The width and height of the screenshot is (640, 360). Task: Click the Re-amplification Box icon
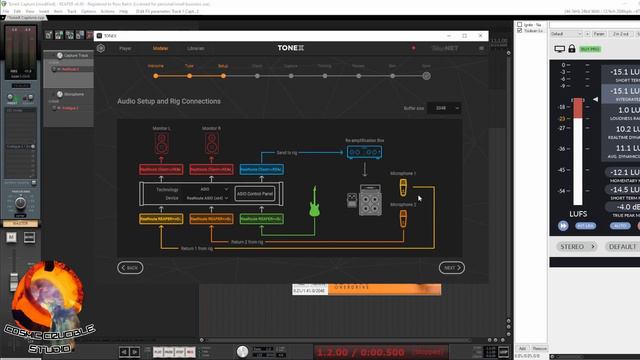point(364,152)
